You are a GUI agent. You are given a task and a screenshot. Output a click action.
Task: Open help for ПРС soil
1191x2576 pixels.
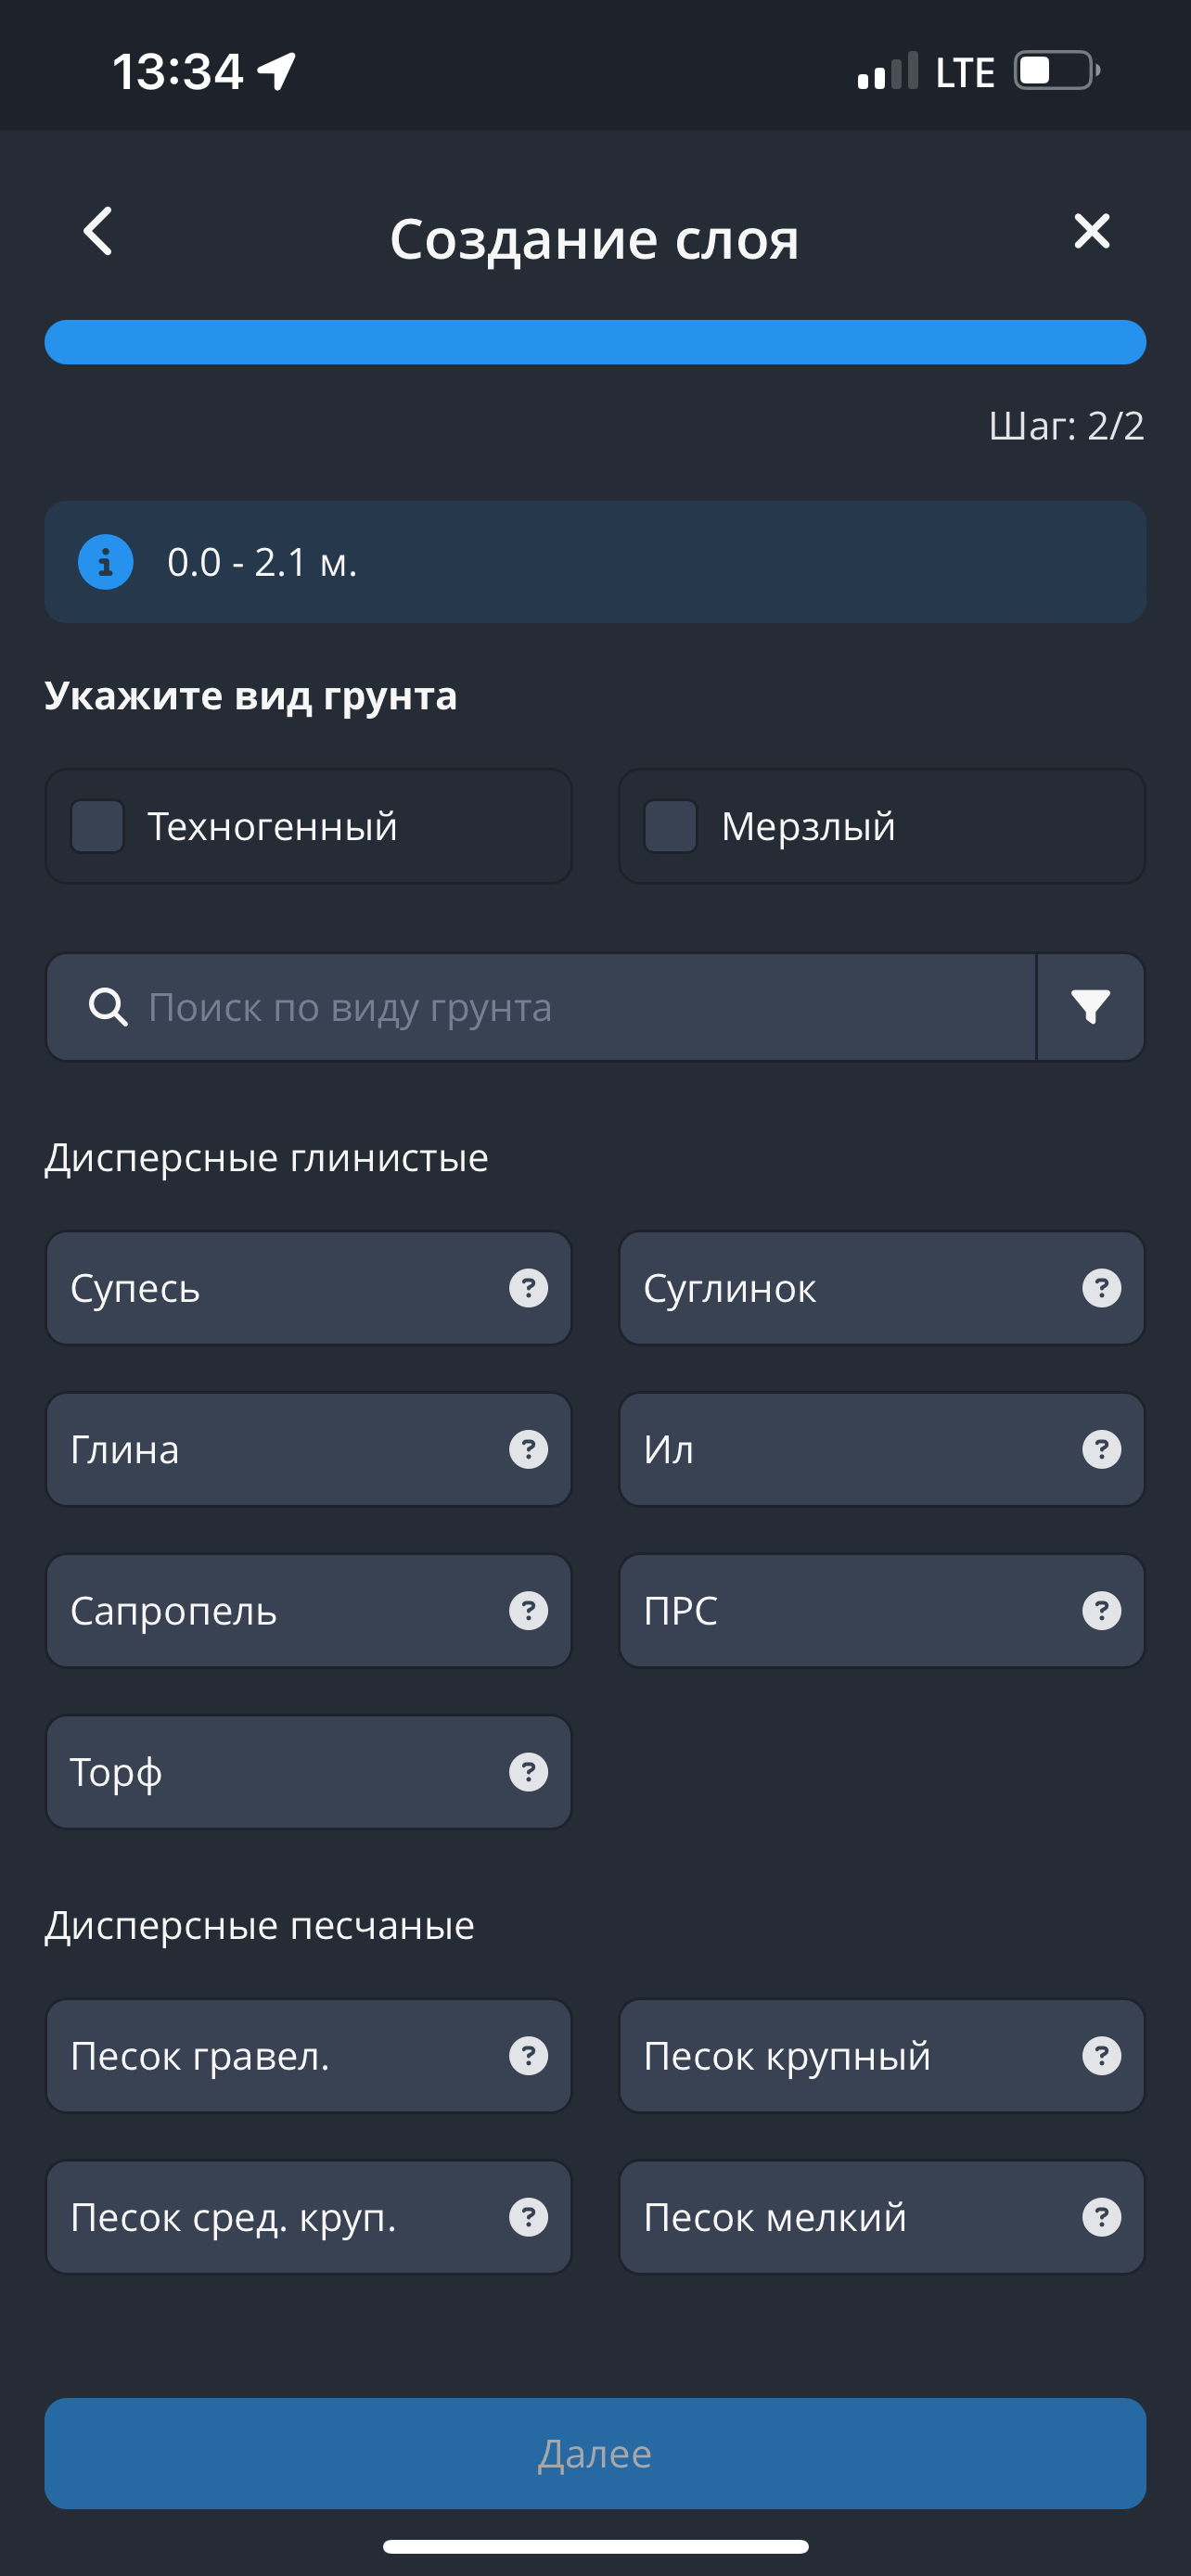click(x=1101, y=1611)
